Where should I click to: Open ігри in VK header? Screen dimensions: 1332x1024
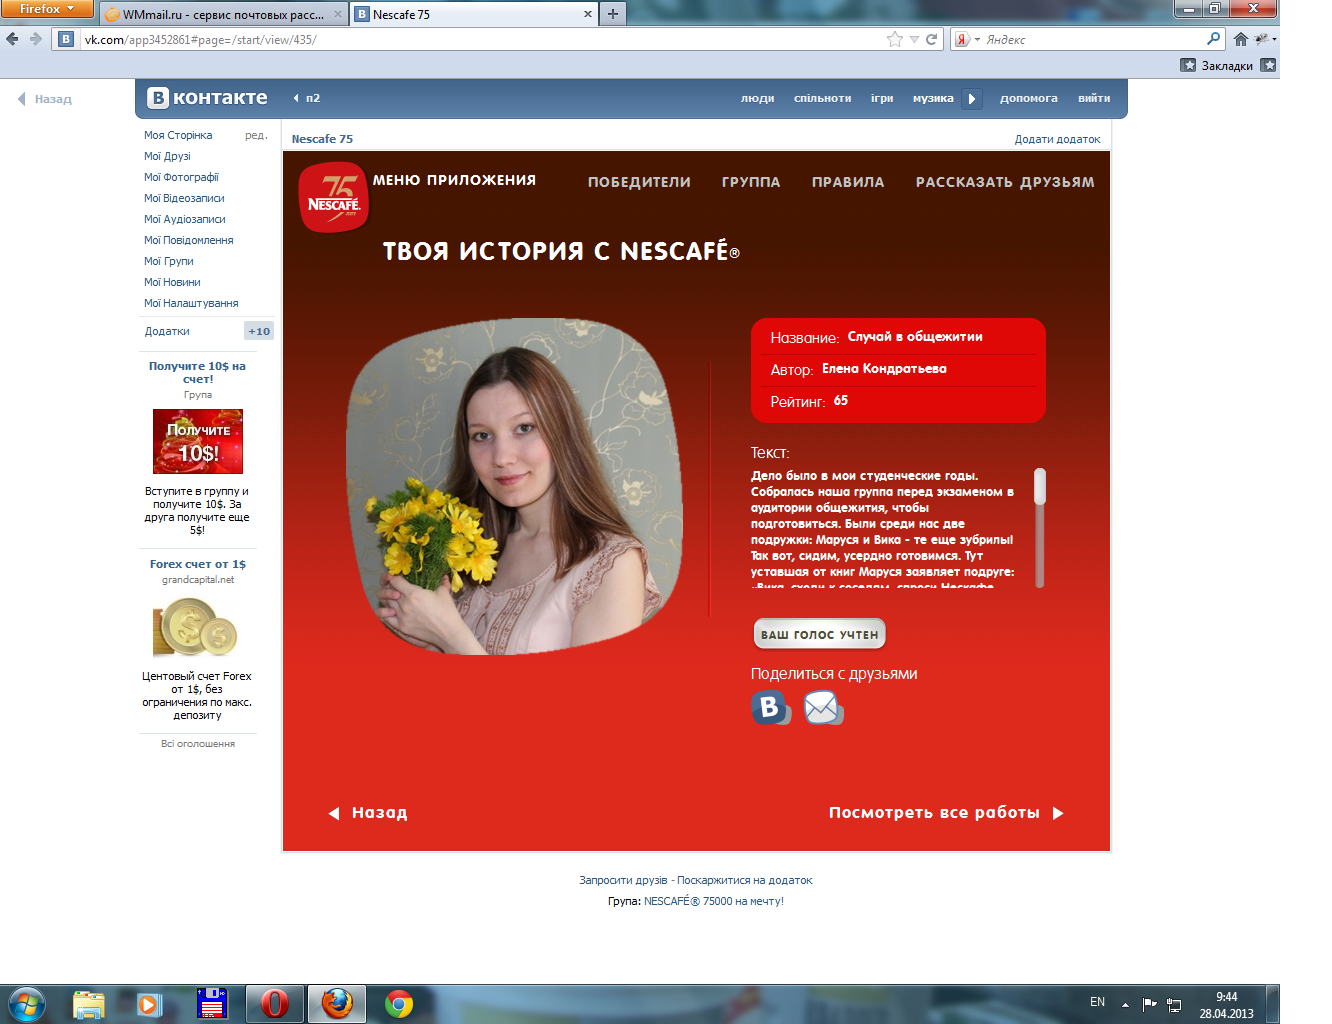click(882, 98)
